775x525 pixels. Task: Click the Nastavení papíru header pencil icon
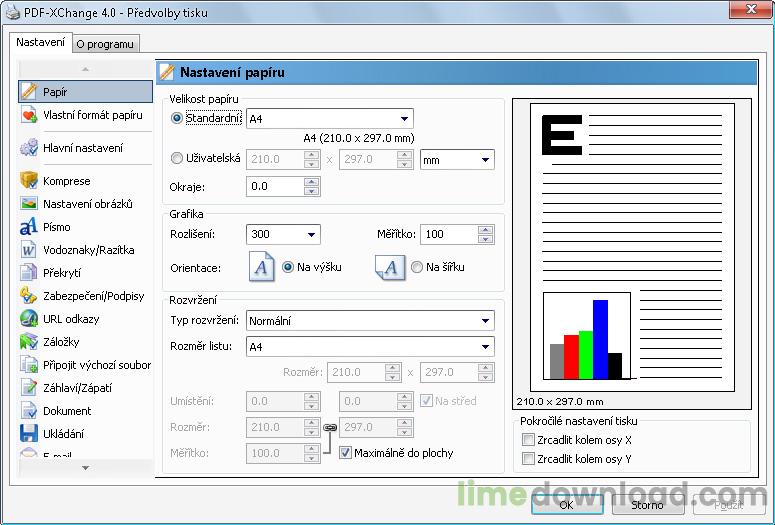(x=168, y=72)
